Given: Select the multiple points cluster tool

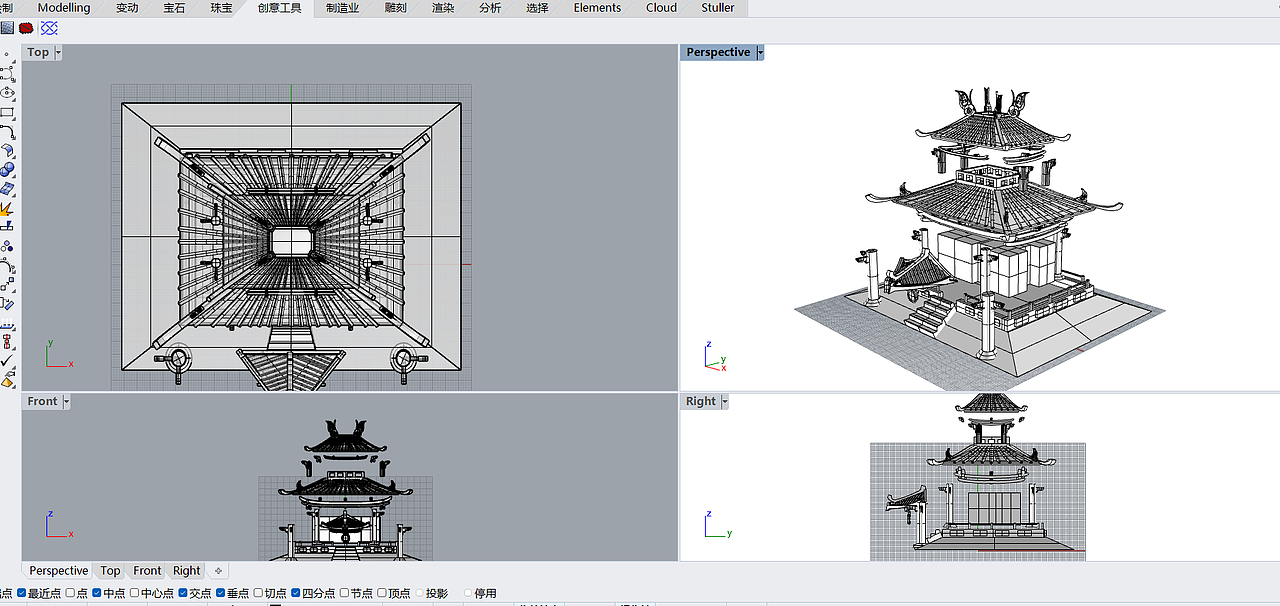Looking at the screenshot, I should (x=7, y=246).
